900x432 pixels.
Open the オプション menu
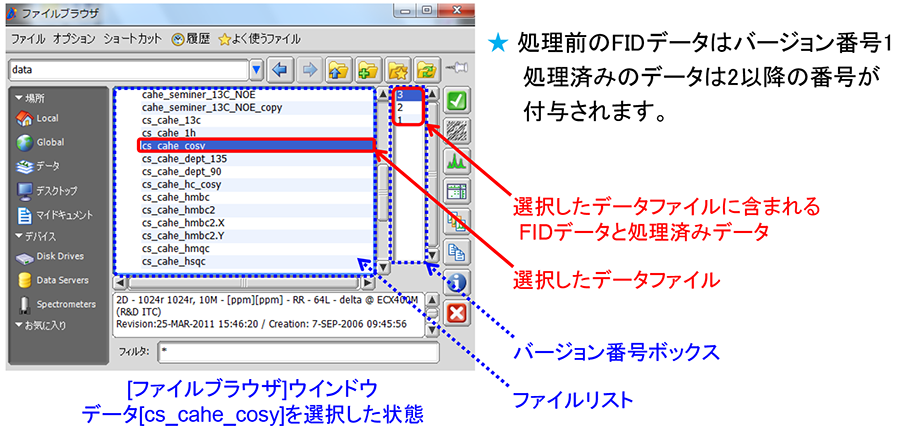click(75, 38)
